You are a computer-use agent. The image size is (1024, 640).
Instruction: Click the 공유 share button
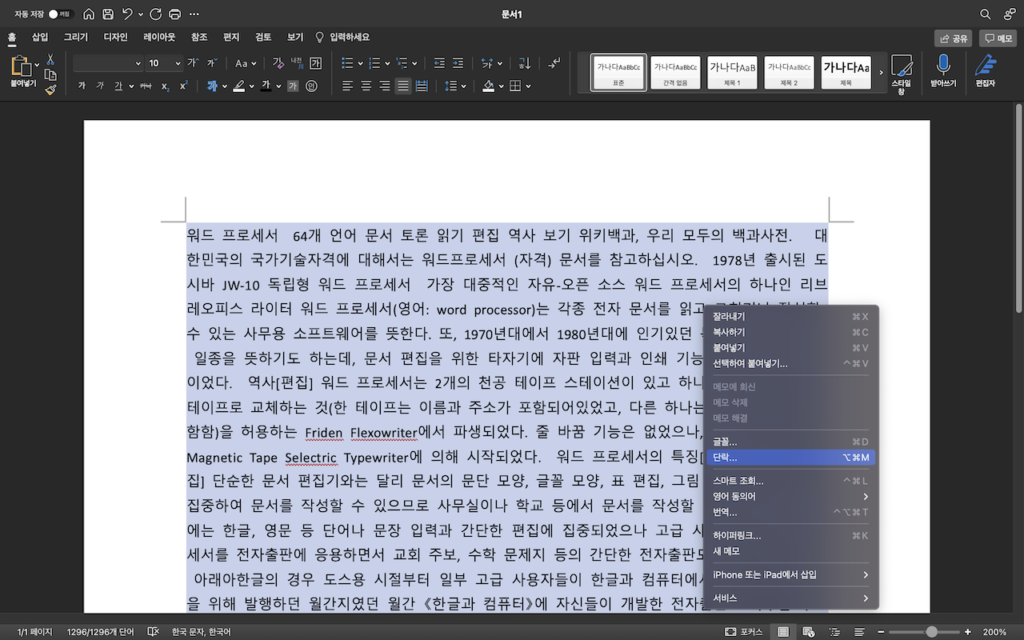(x=953, y=39)
